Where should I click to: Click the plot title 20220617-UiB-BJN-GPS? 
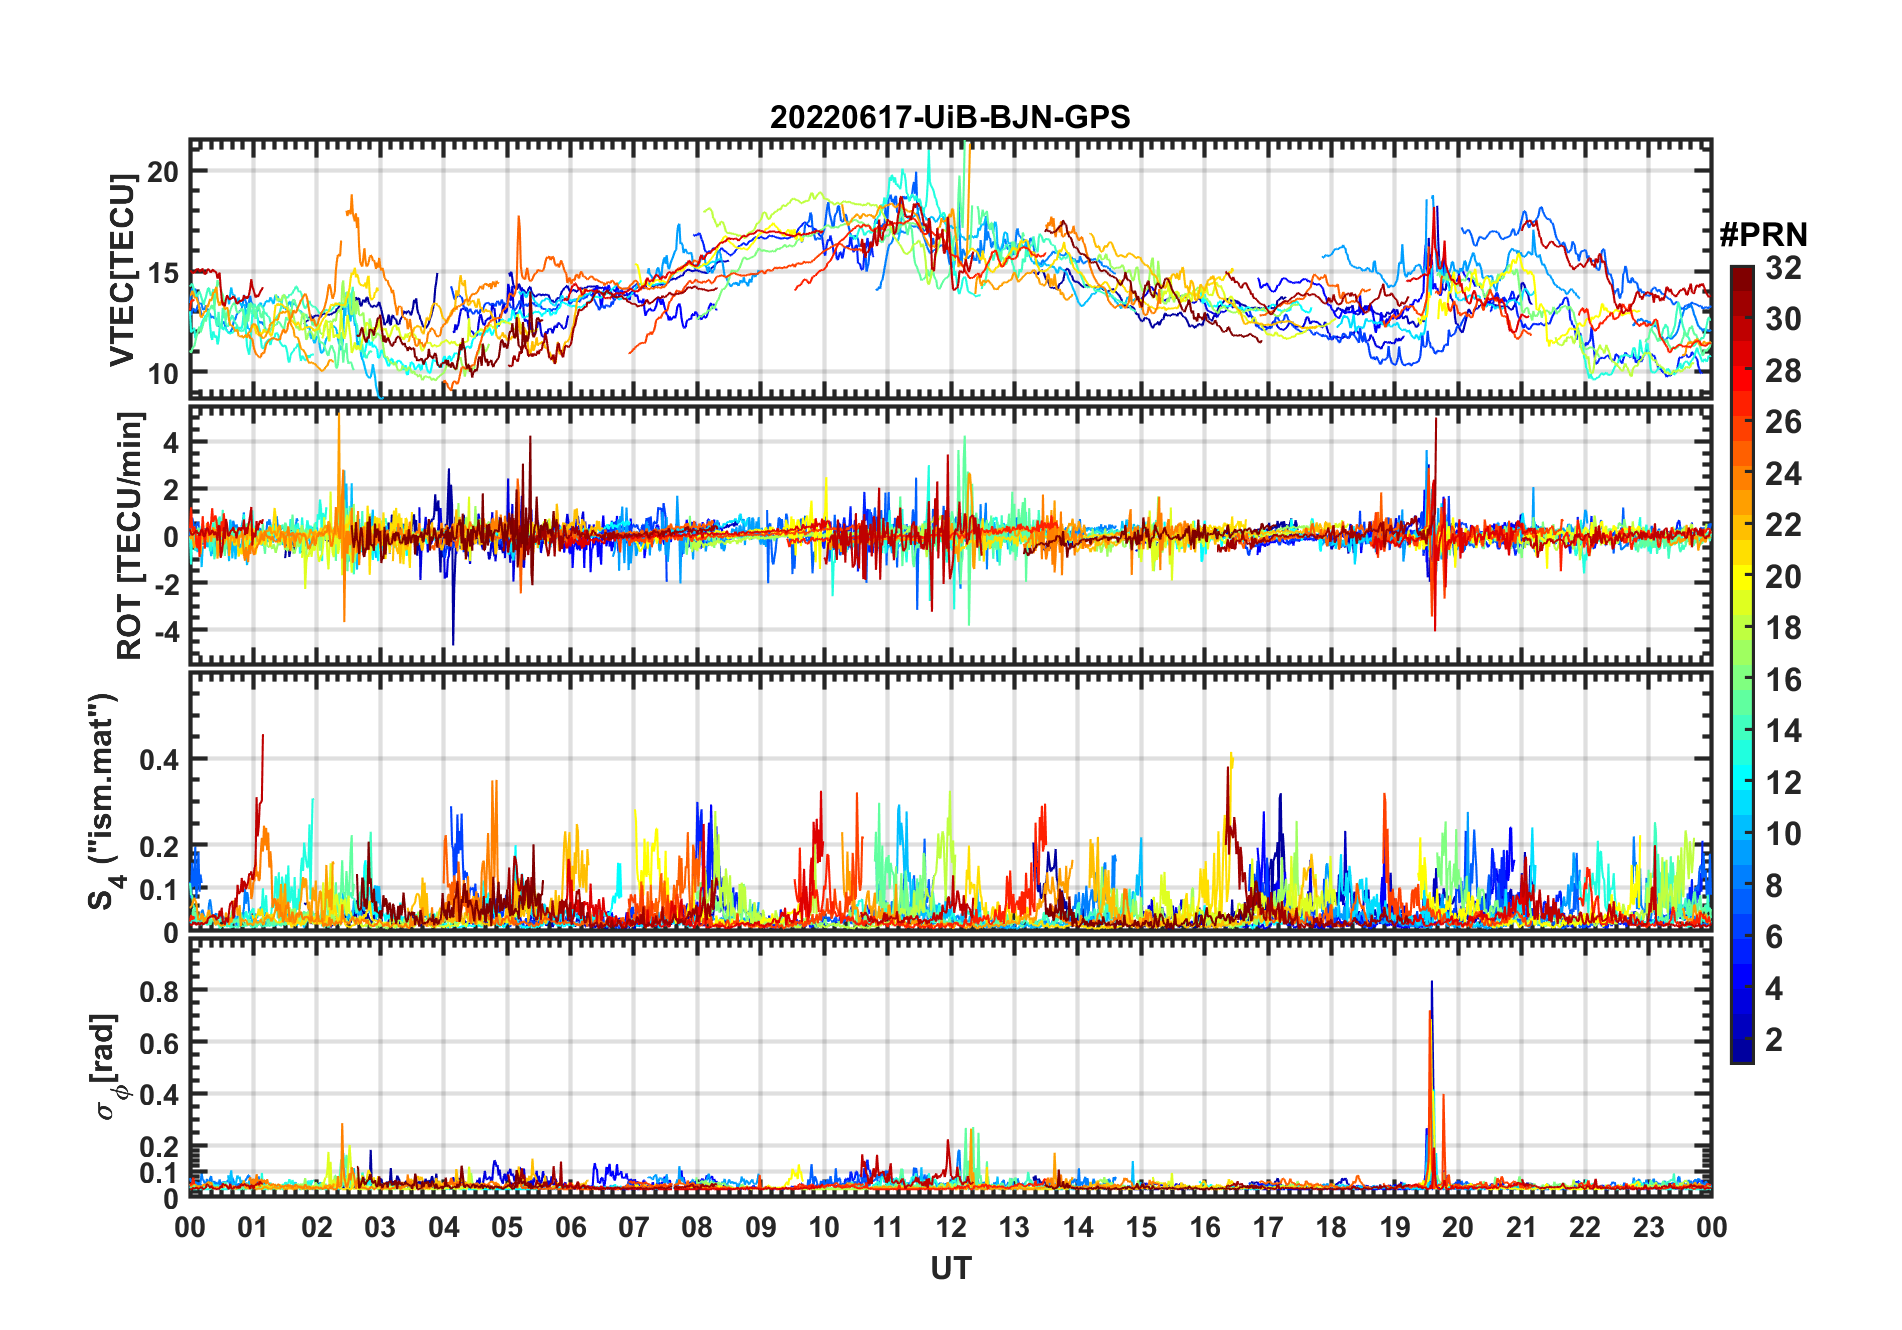click(950, 118)
